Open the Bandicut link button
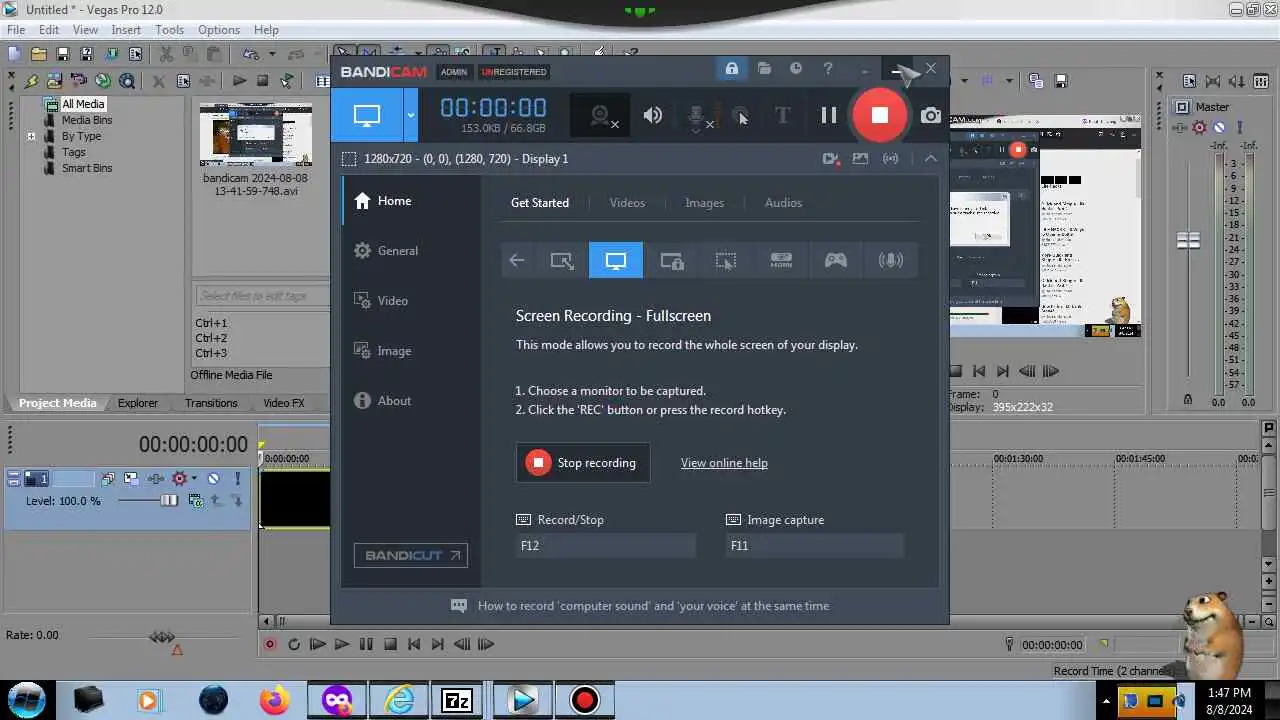This screenshot has width=1280, height=720. coord(411,555)
